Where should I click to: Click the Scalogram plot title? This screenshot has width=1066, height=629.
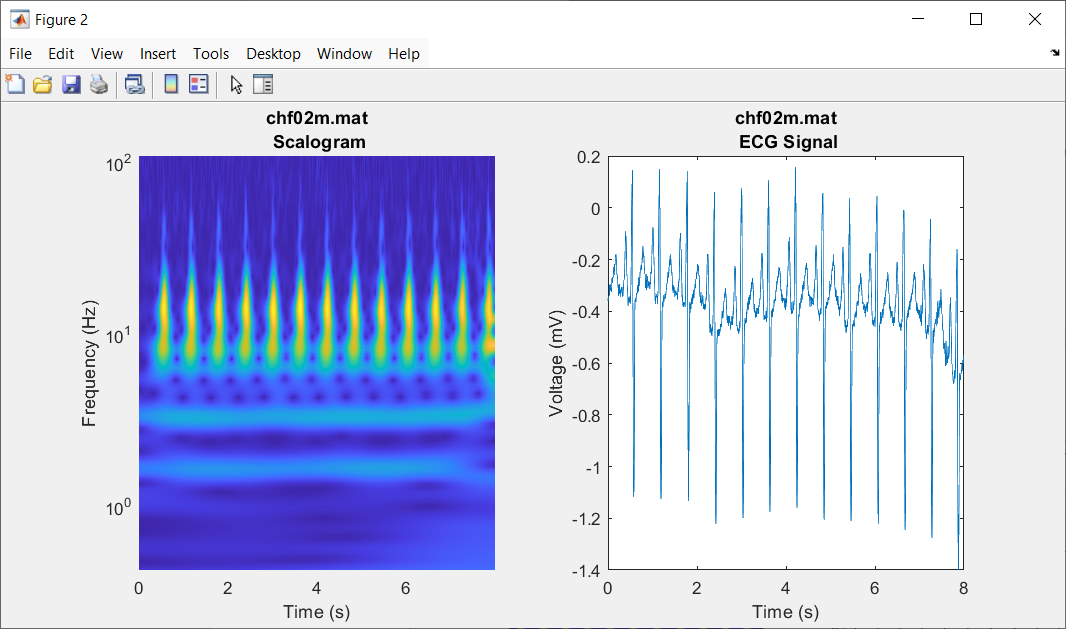[x=318, y=130]
